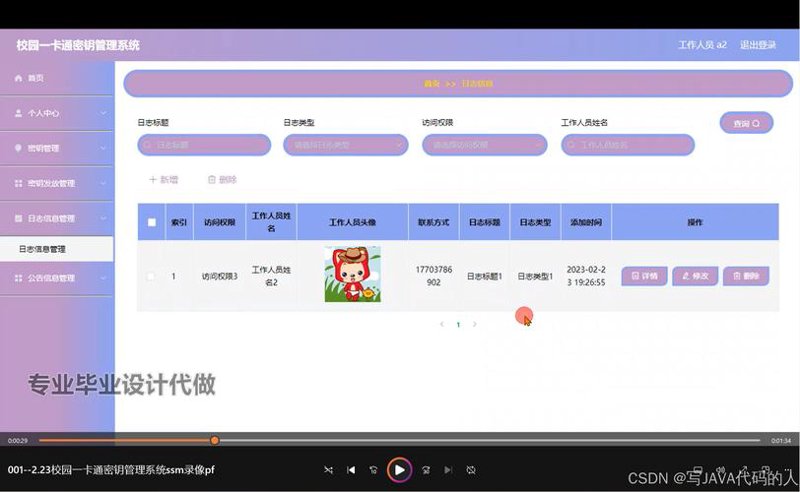Click 首页 in the breadcrumb
800x492 pixels.
pyautogui.click(x=431, y=84)
